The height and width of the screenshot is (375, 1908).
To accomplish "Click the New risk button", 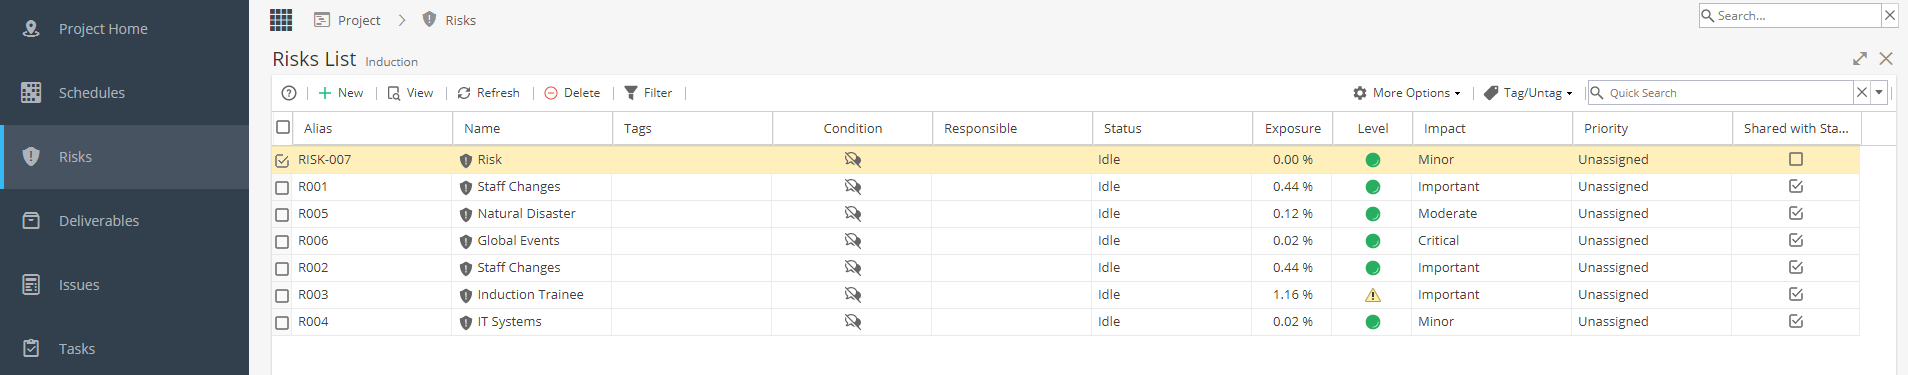I will (x=341, y=93).
